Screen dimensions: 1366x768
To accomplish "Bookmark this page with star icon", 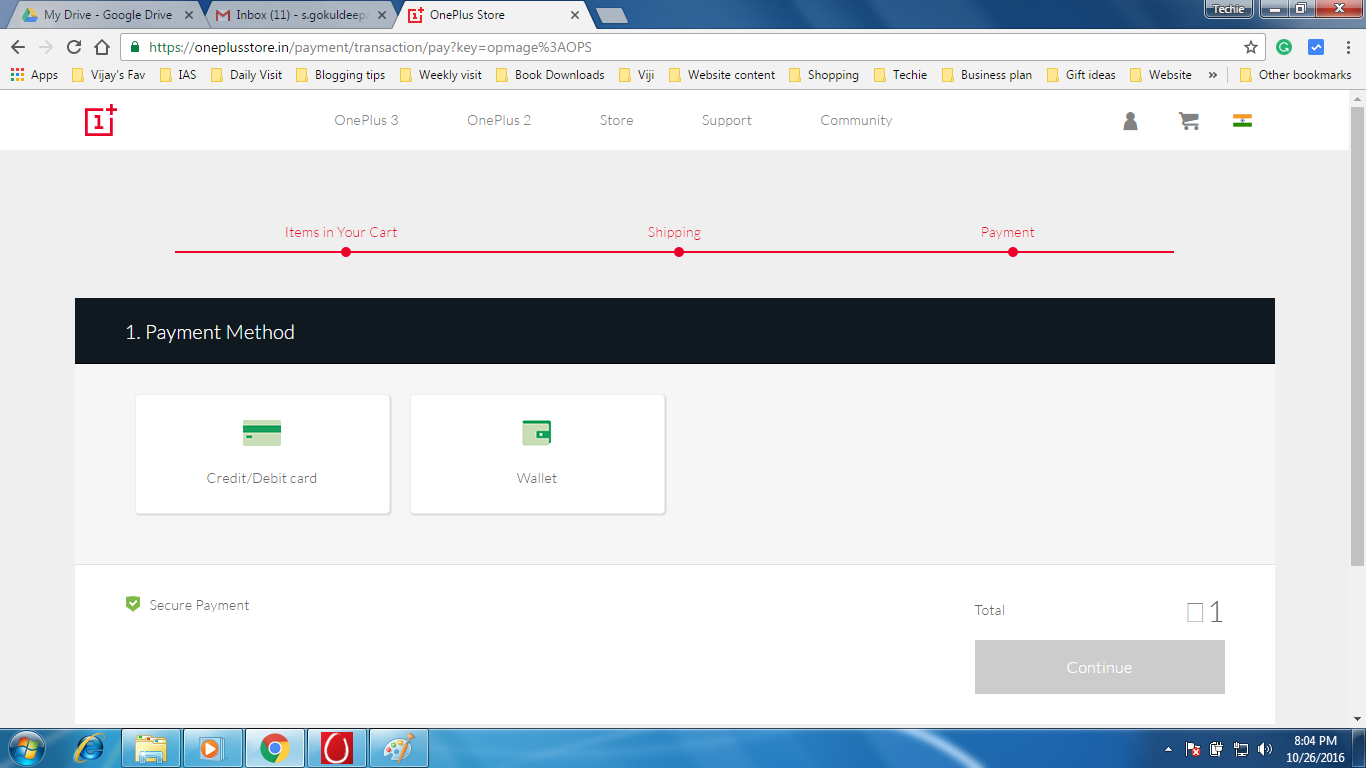I will [x=1250, y=47].
